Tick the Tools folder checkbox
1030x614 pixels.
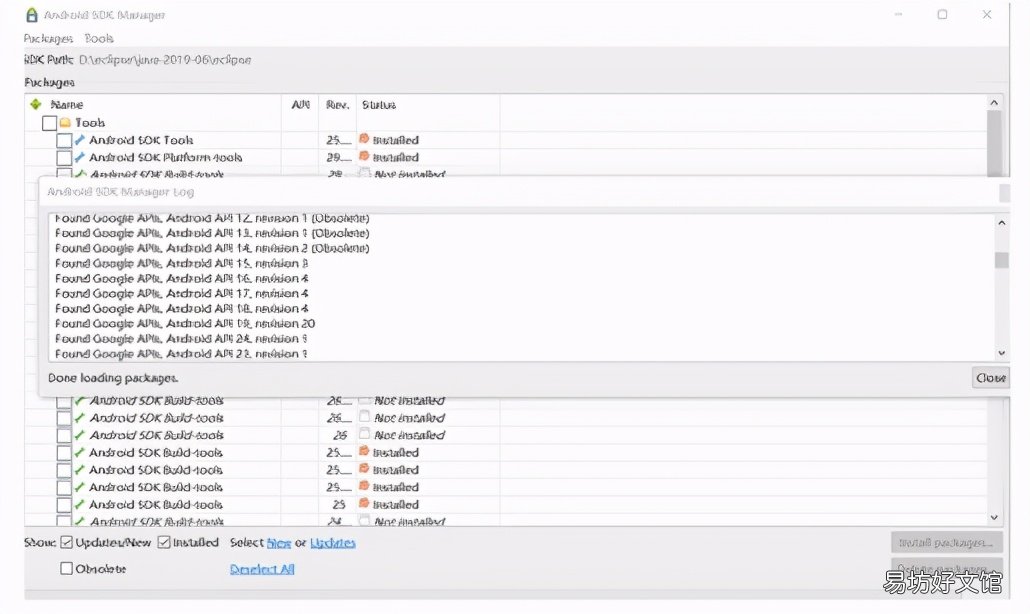point(49,123)
